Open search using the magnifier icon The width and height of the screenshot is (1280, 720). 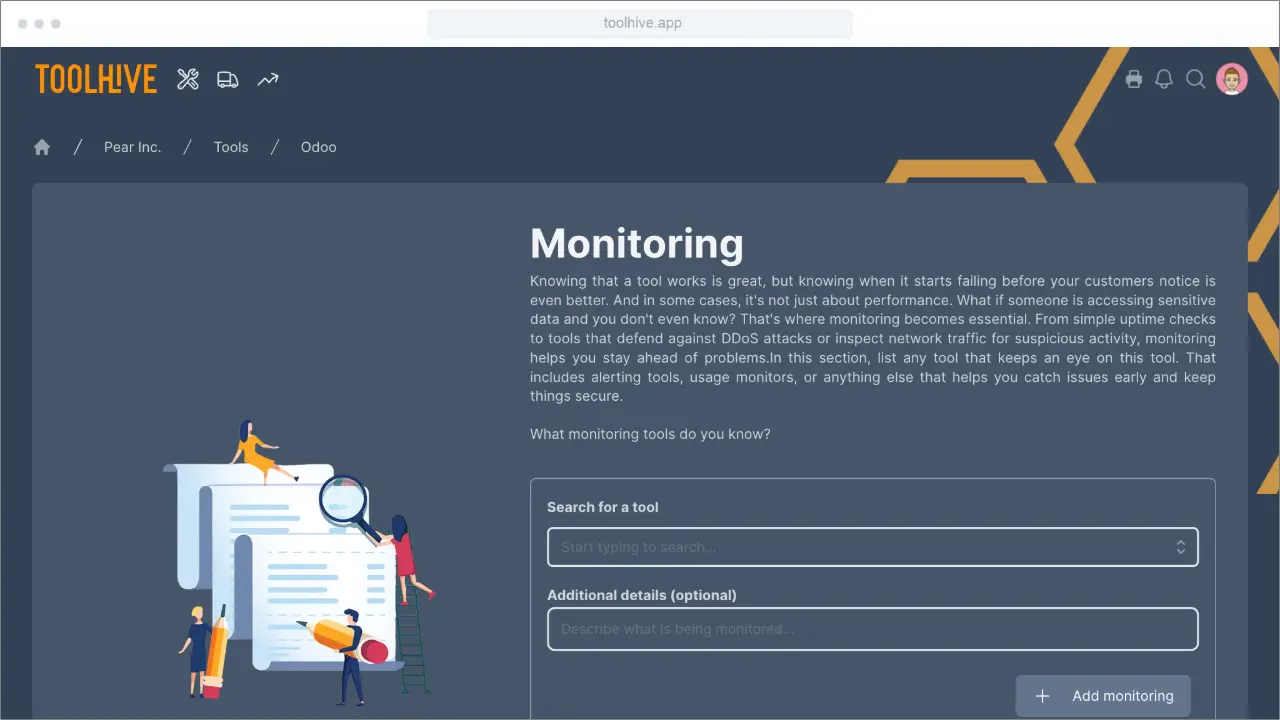click(x=1196, y=79)
